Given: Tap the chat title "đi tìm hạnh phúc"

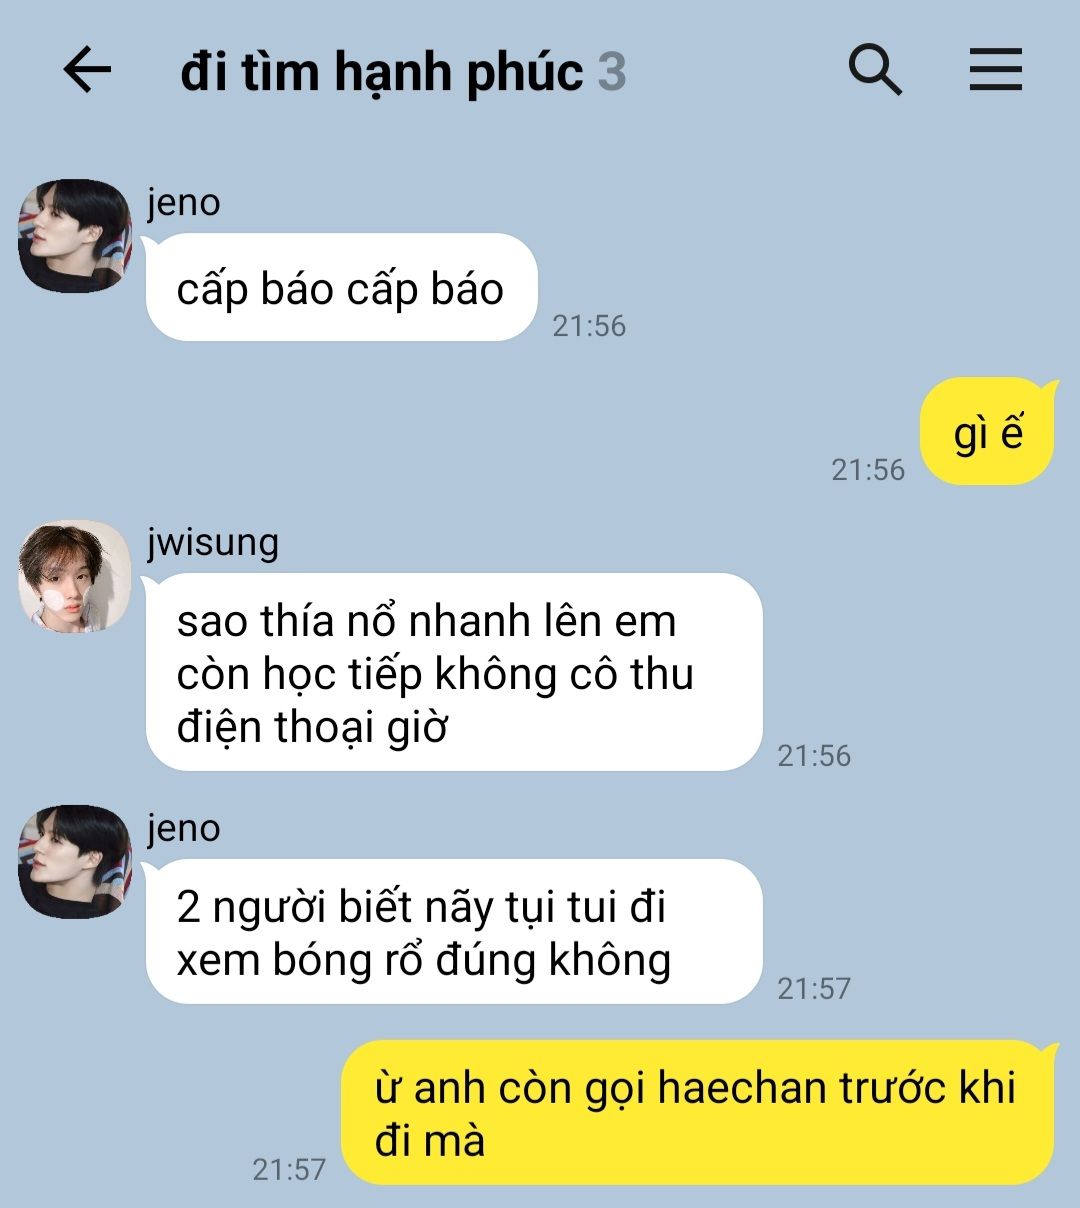Looking at the screenshot, I should (x=382, y=72).
